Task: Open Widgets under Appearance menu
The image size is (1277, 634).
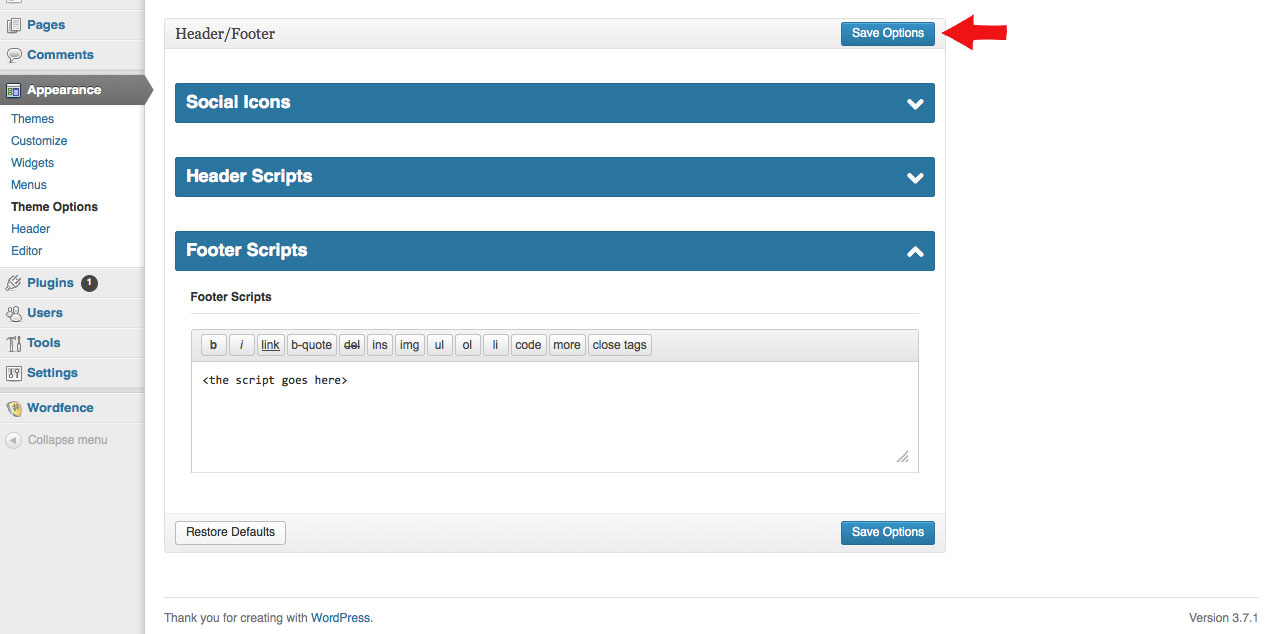Action: (32, 163)
